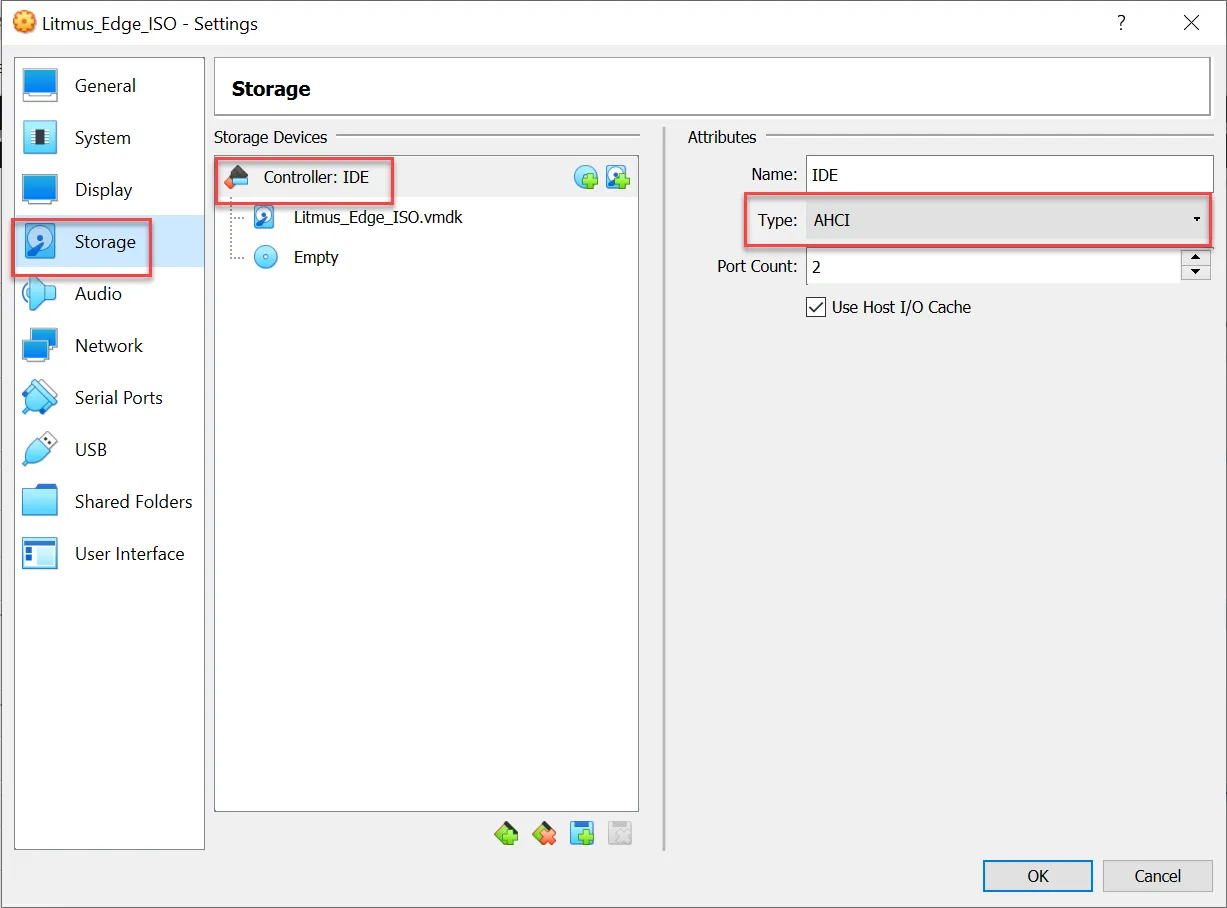Viewport: 1227px width, 908px height.
Task: Open the General settings category
Action: (x=109, y=86)
